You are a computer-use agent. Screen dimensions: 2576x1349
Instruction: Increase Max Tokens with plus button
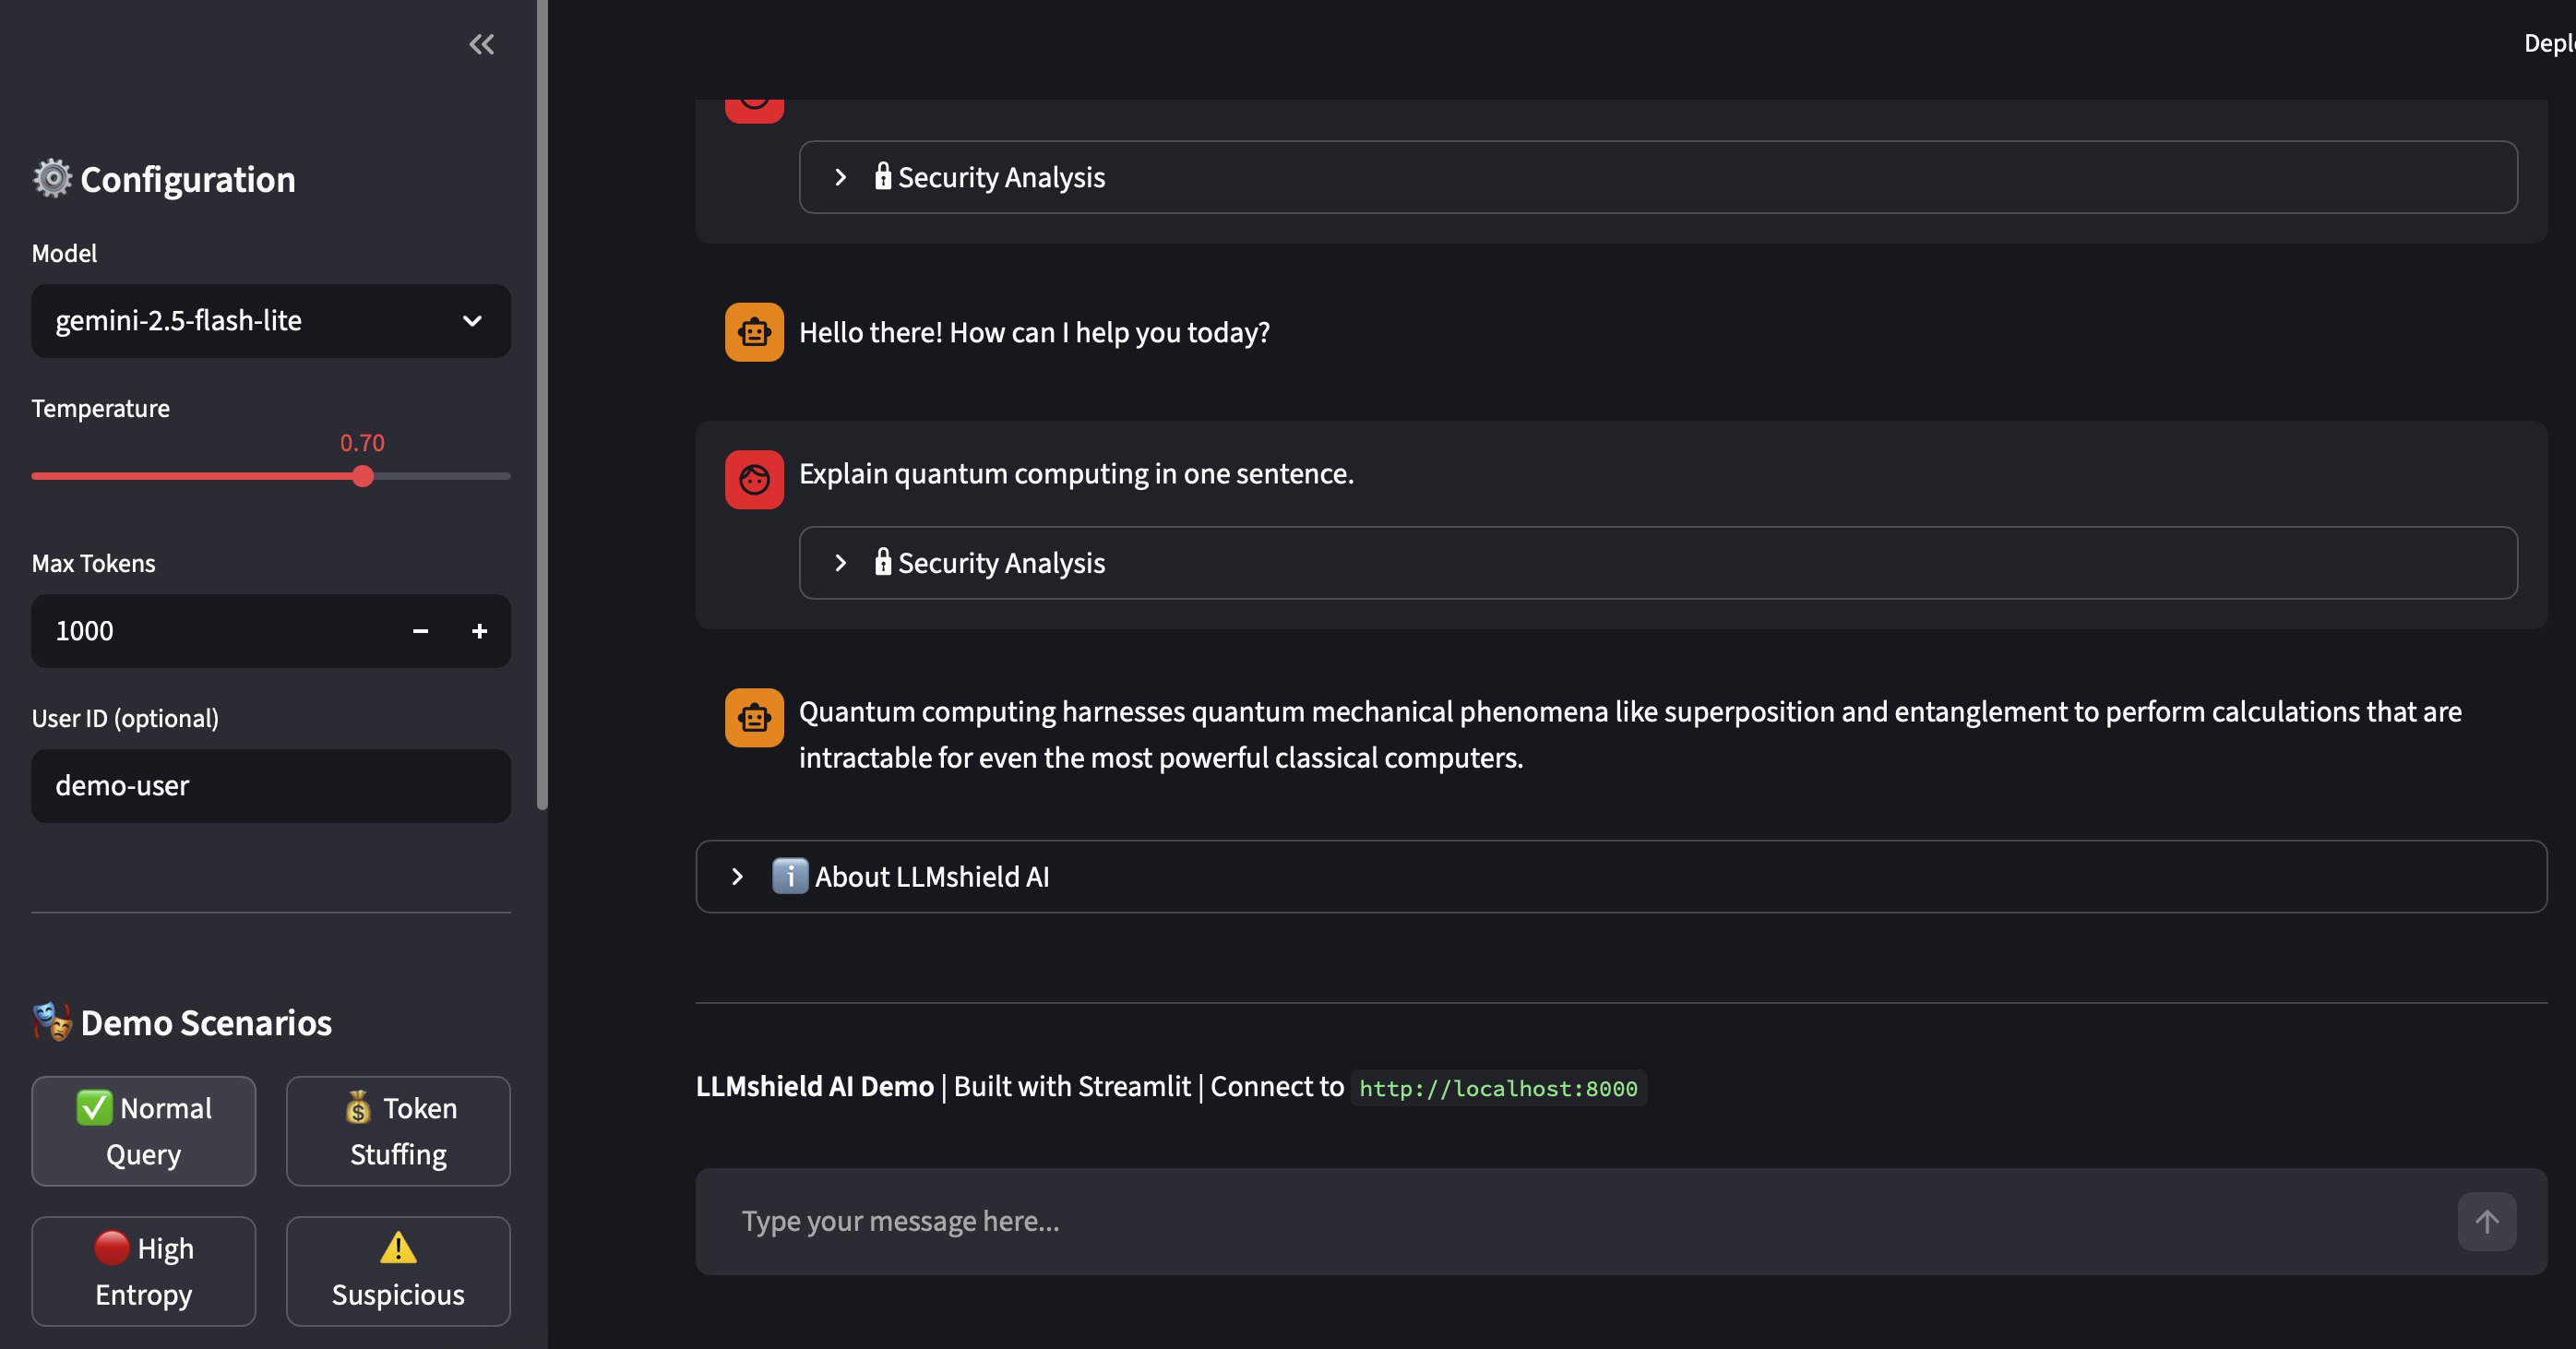479,631
